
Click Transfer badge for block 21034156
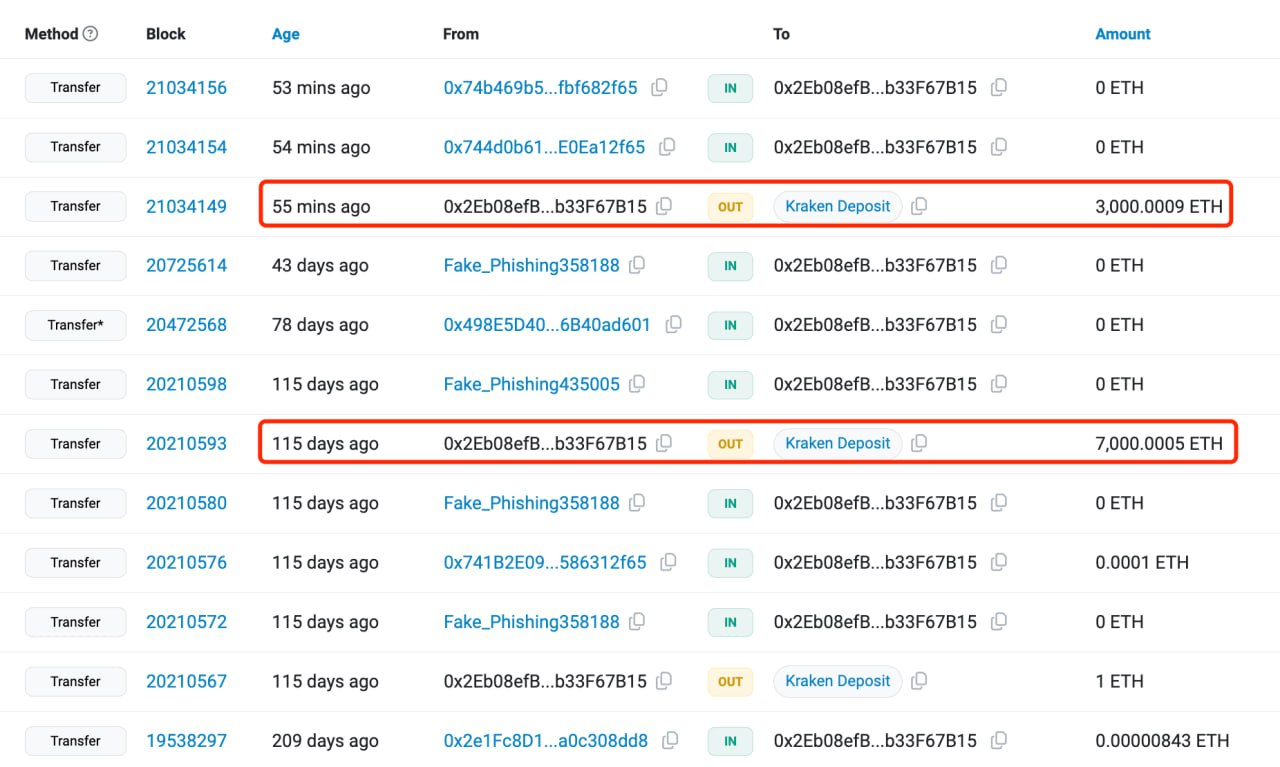(76, 88)
